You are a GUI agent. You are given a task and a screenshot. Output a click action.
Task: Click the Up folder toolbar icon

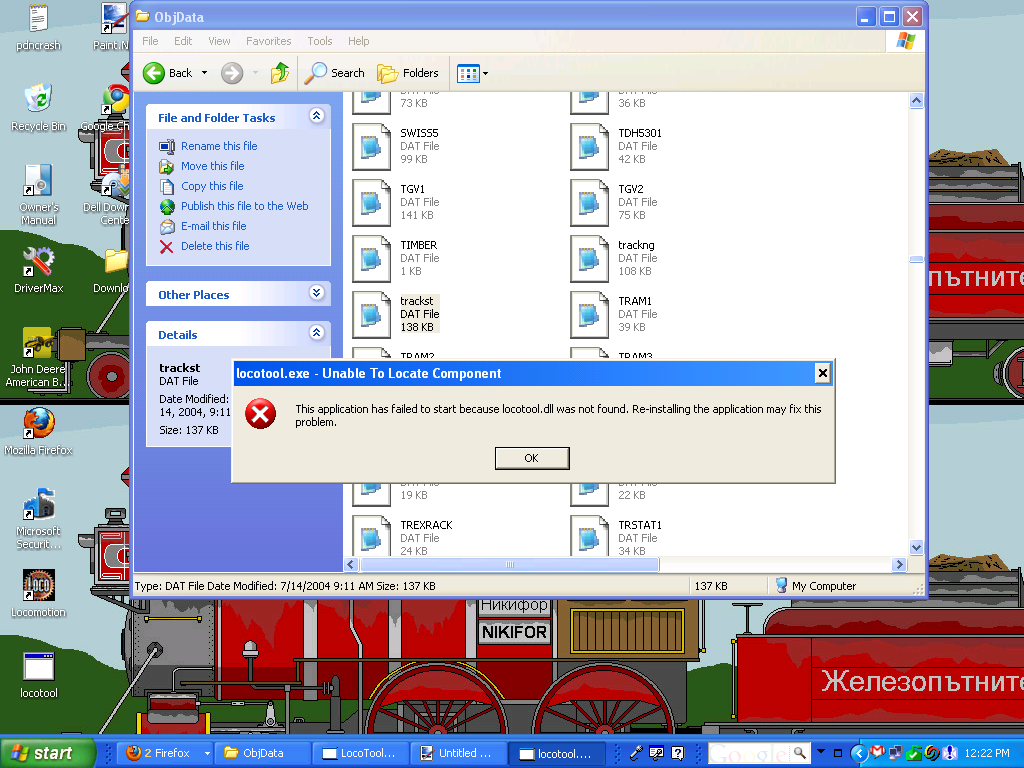[x=280, y=72]
